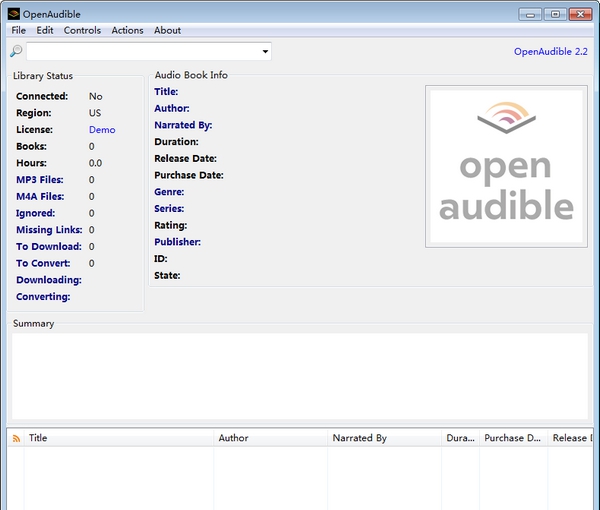This screenshot has width=600, height=510.
Task: Open the search box dropdown arrow
Action: coord(265,51)
